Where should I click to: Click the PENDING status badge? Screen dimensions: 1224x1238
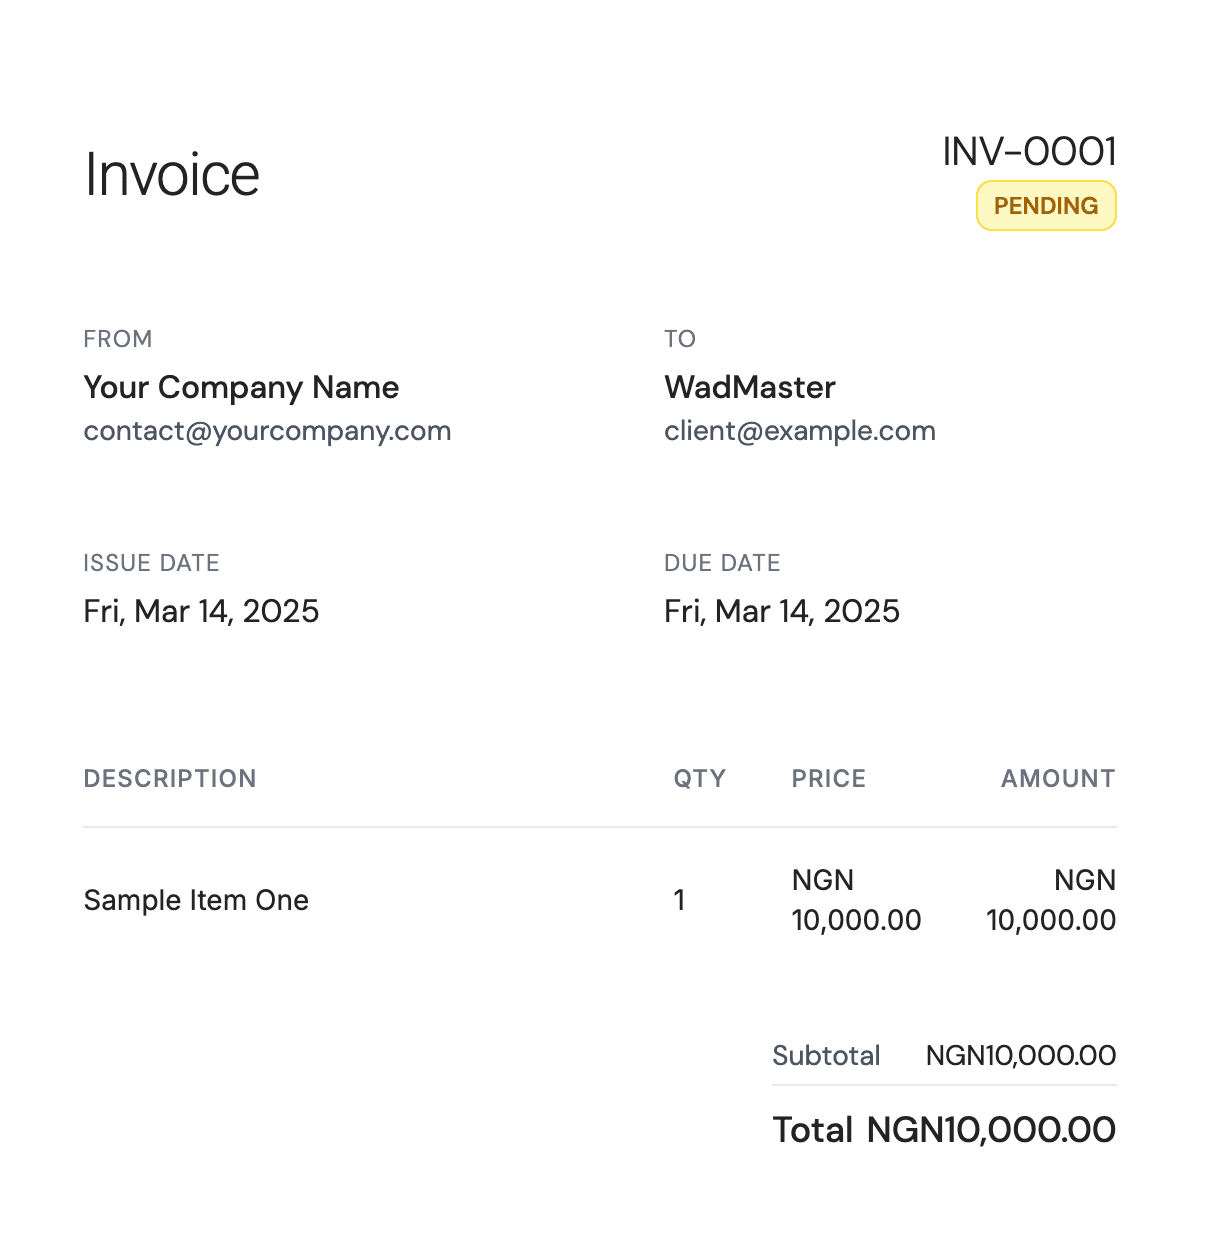pyautogui.click(x=1045, y=206)
